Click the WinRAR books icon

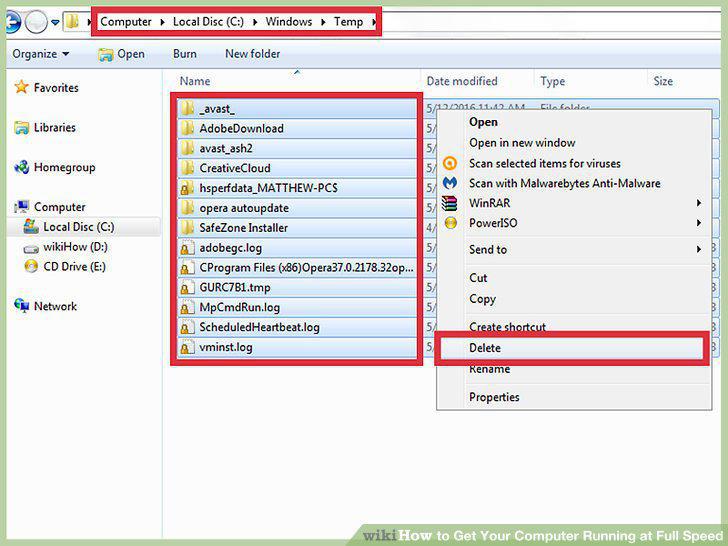click(x=450, y=203)
